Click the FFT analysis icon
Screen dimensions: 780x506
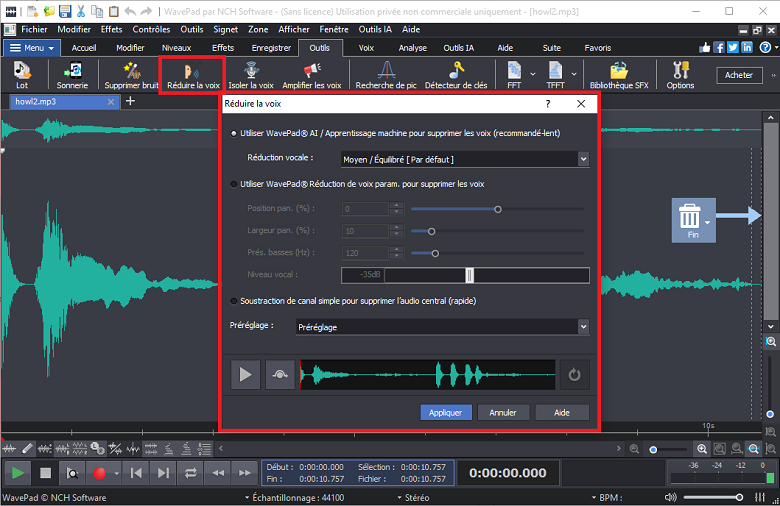click(x=514, y=71)
